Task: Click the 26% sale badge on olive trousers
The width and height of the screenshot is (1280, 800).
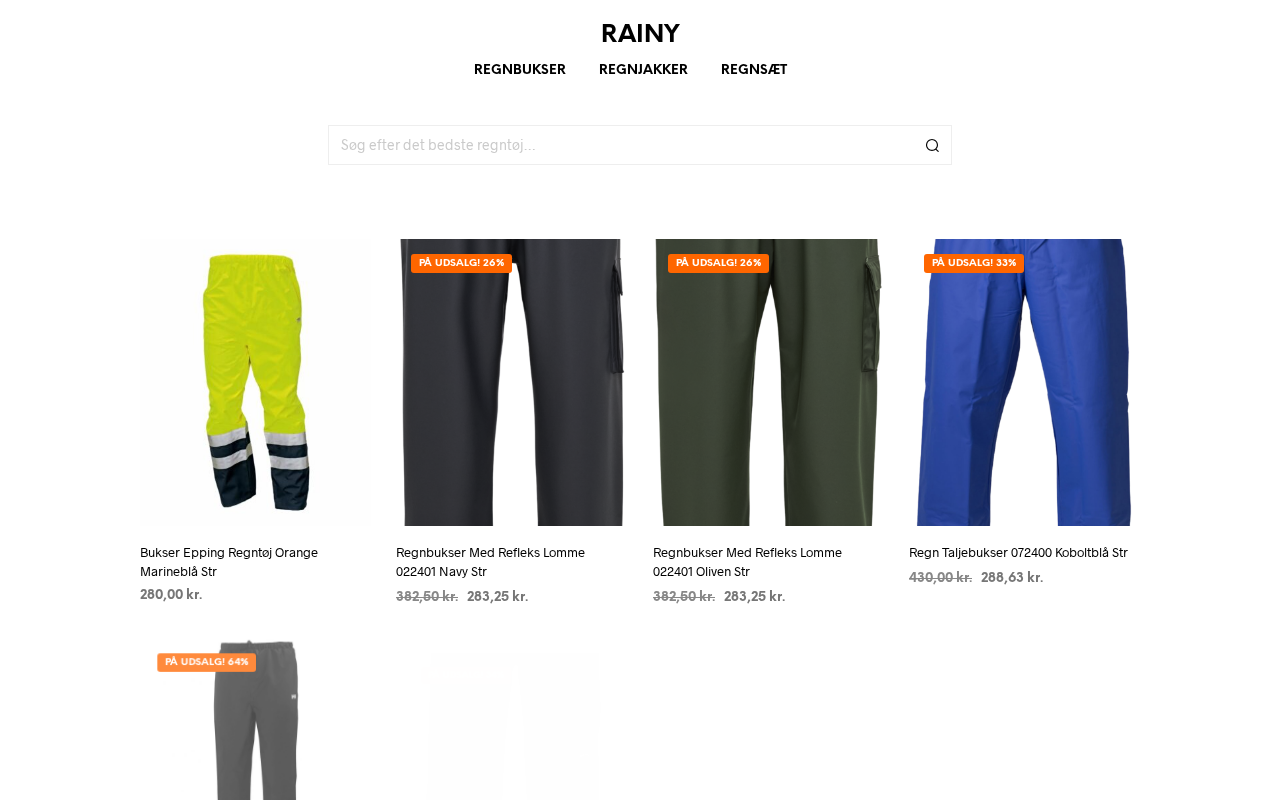Action: (718, 263)
